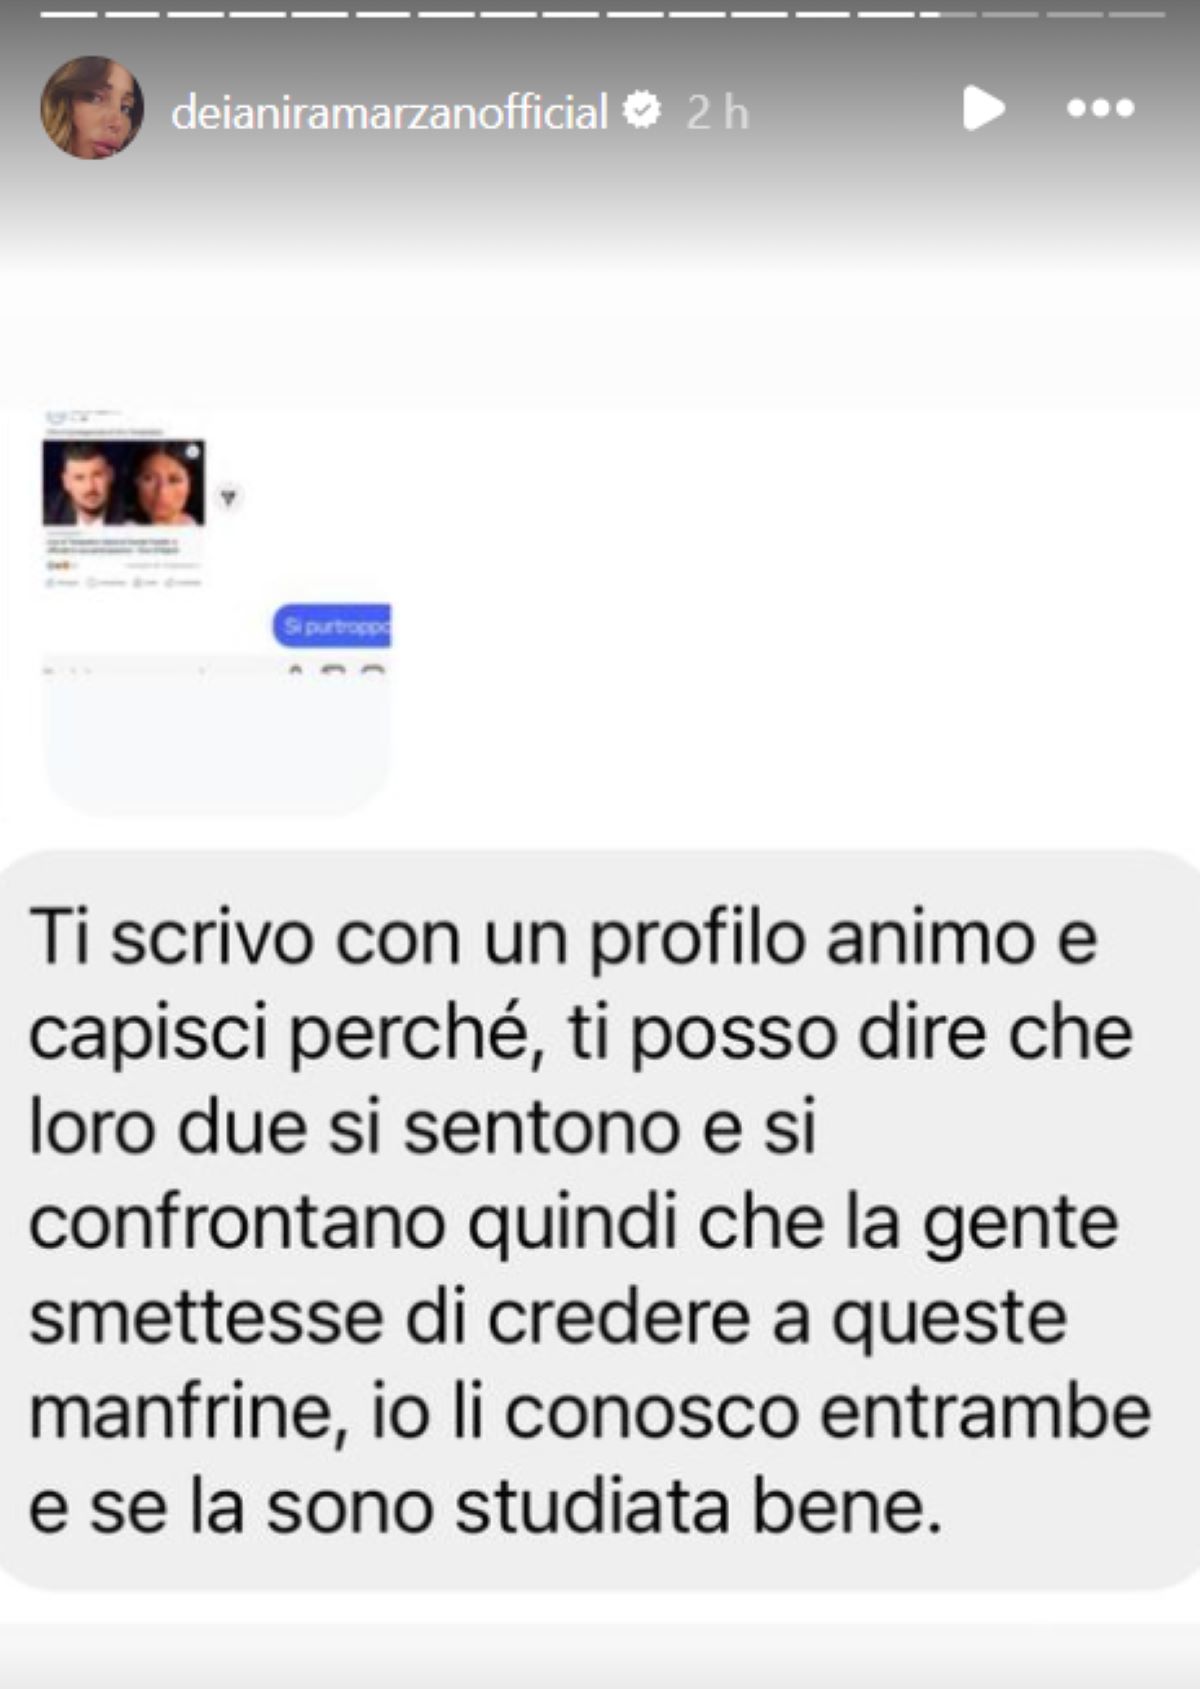Screen dimensions: 1200x1689
Task: Visit the deianiramarzanofficial username link
Action: 389,112
